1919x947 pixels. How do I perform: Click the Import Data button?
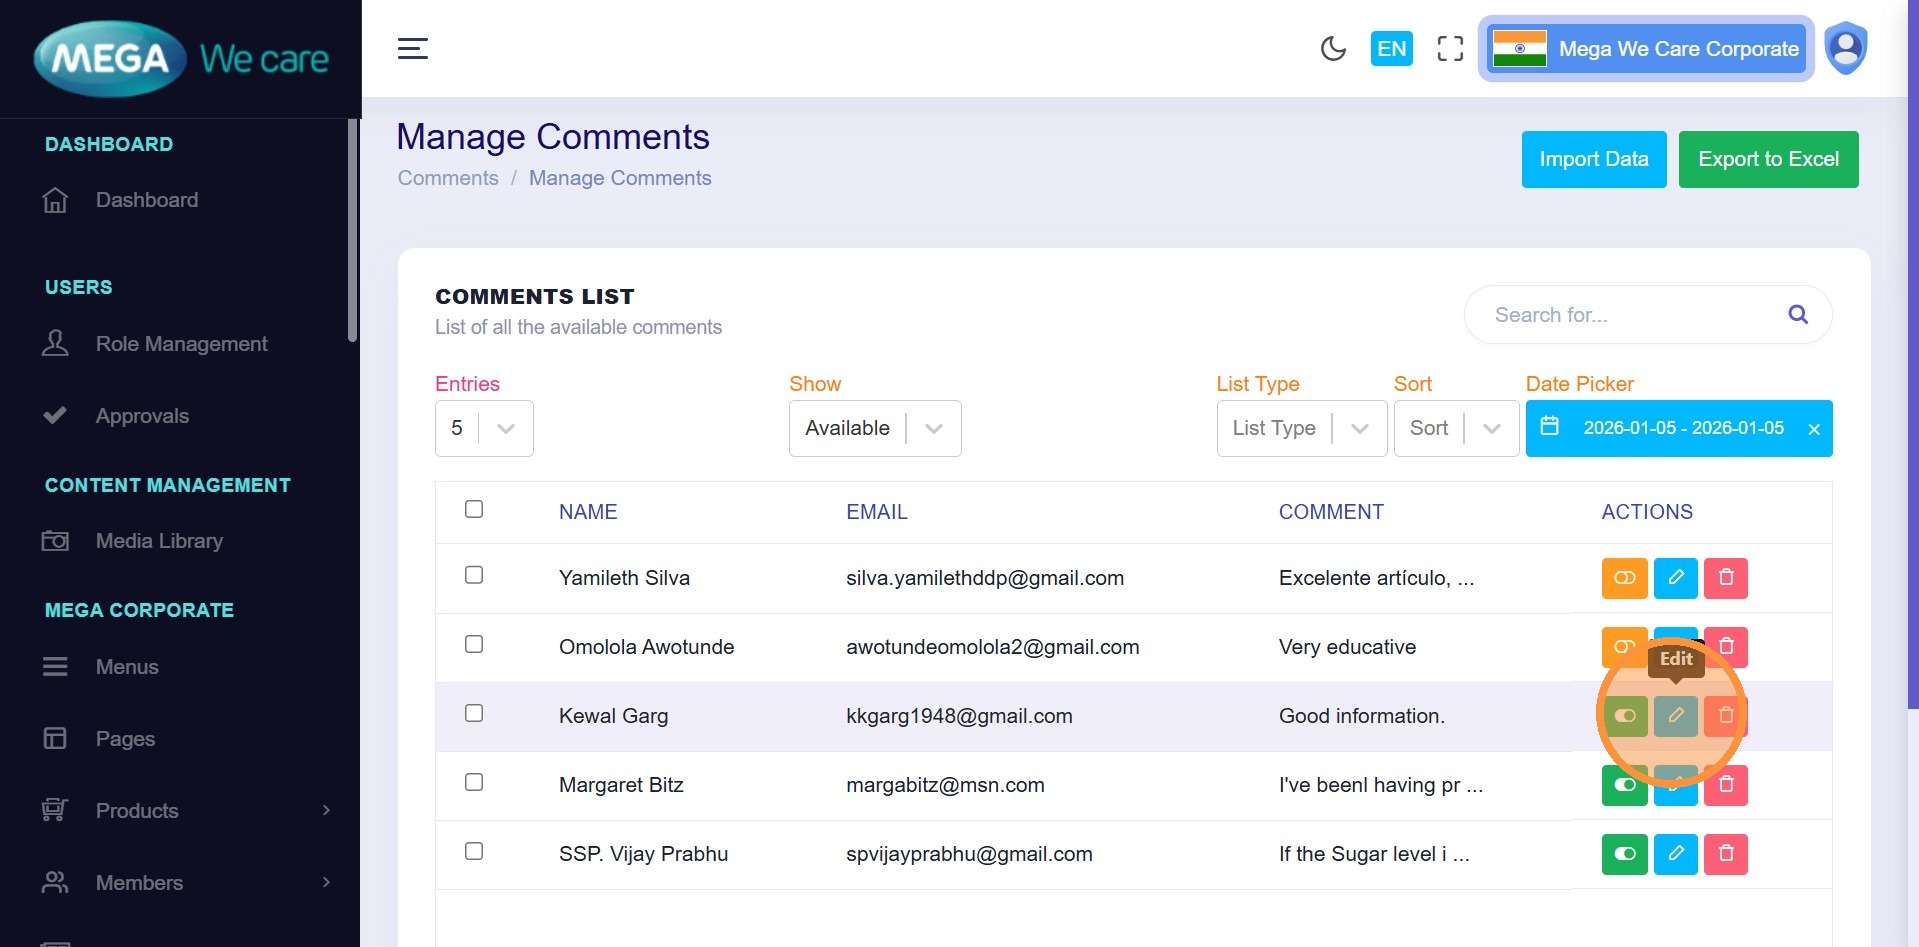point(1593,159)
